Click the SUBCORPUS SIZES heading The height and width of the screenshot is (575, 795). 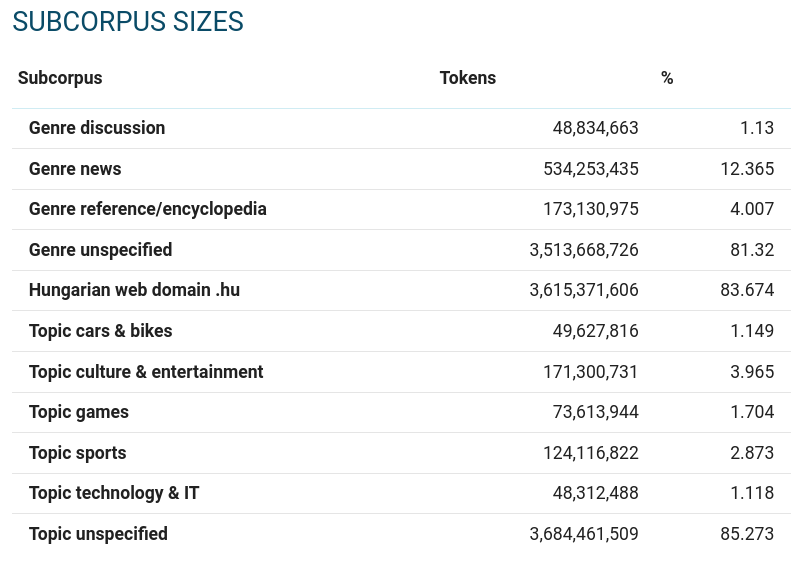tap(128, 22)
